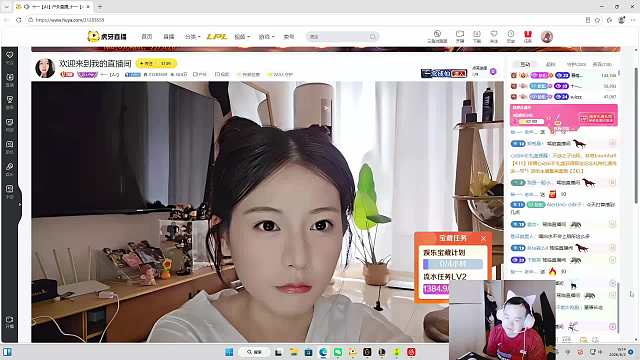
Task: Click the 娱乐宝藏计划 progress bar
Action: 453,264
